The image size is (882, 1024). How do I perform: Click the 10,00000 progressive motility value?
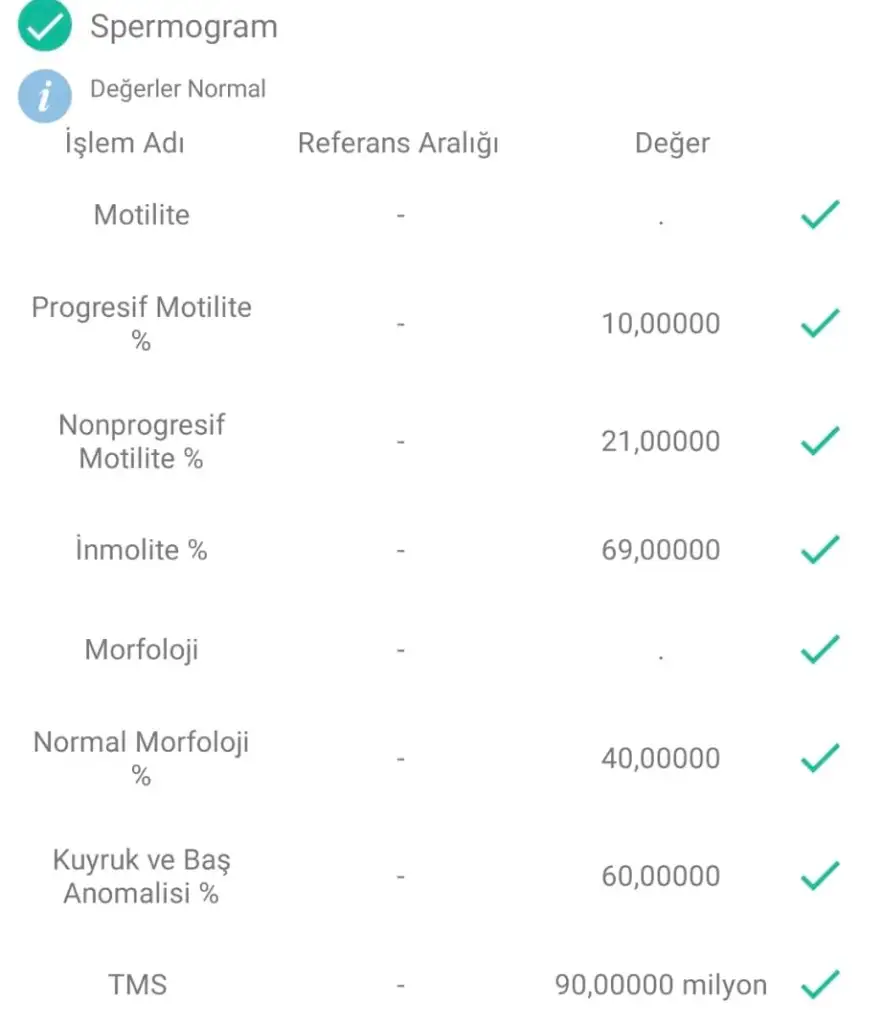(660, 324)
